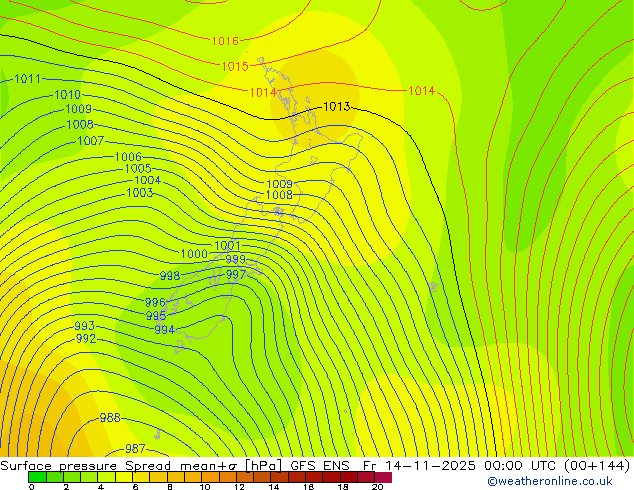Click the '00:00 UTC' time text

coord(520,466)
